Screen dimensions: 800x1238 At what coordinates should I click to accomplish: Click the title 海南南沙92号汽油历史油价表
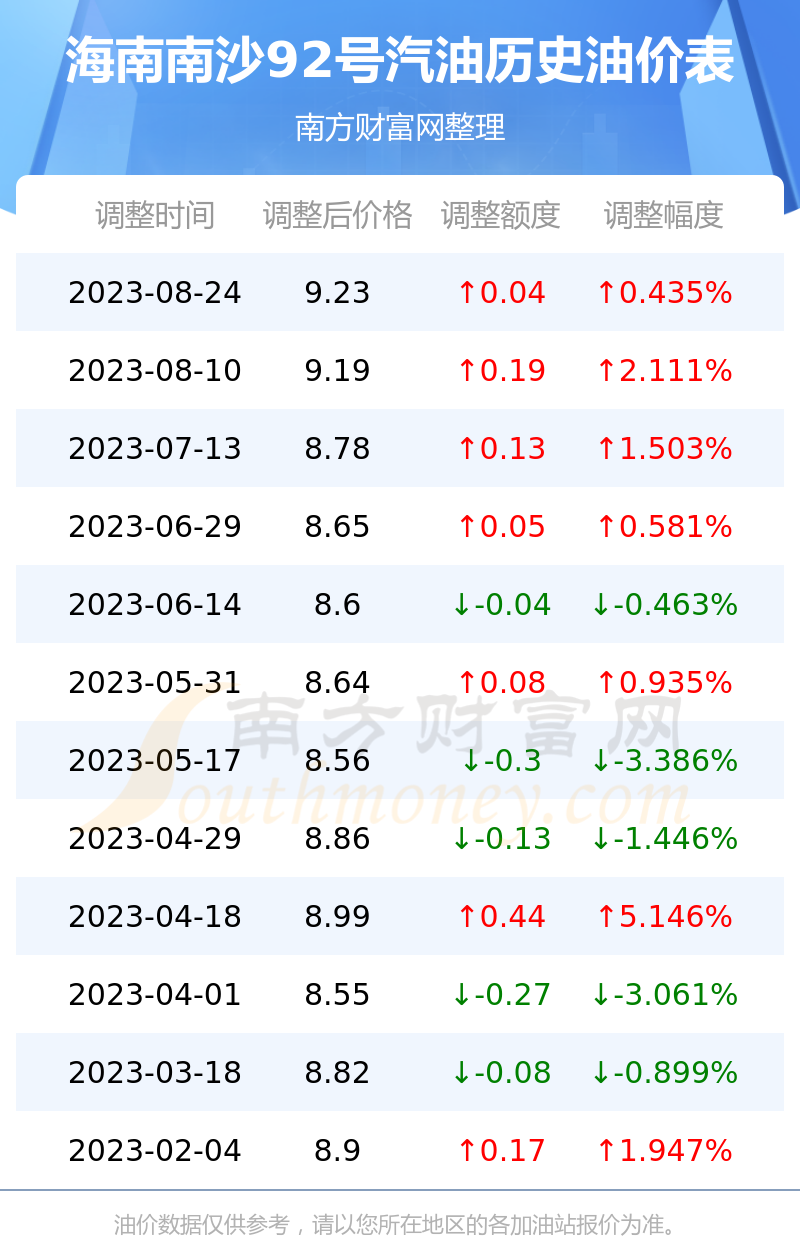point(400,62)
